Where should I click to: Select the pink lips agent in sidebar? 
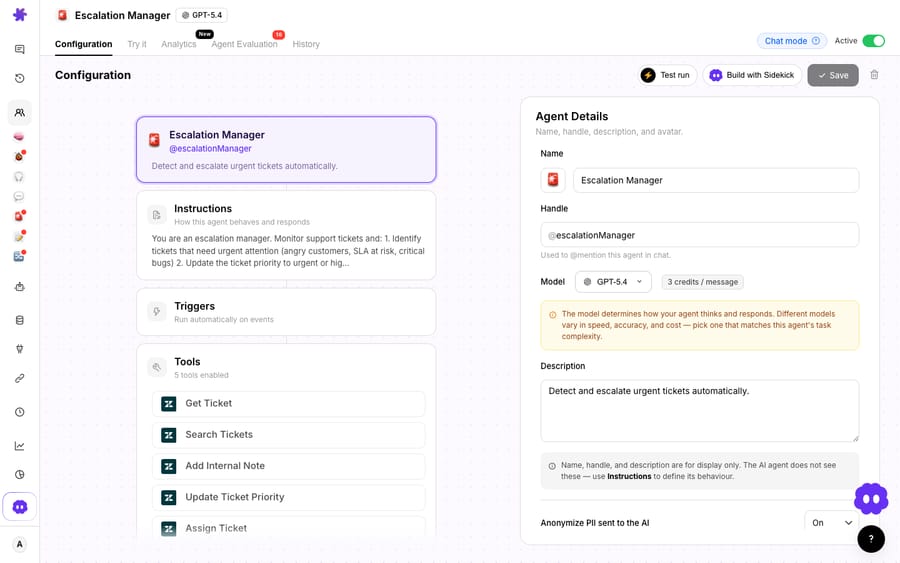pyautogui.click(x=19, y=137)
